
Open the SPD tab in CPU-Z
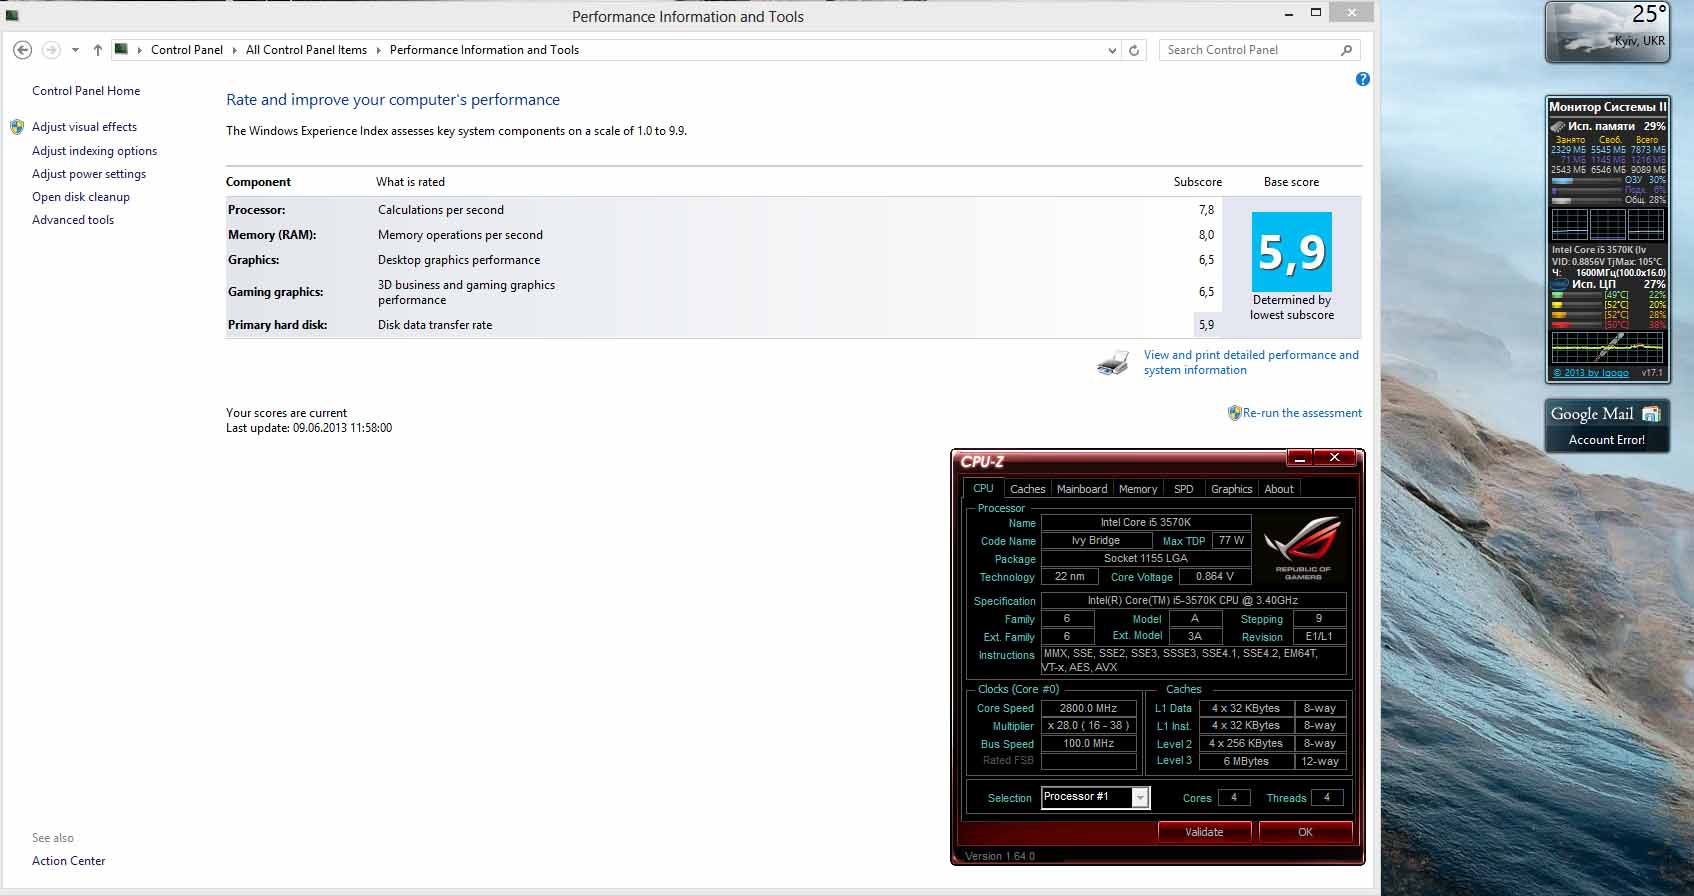(1184, 489)
